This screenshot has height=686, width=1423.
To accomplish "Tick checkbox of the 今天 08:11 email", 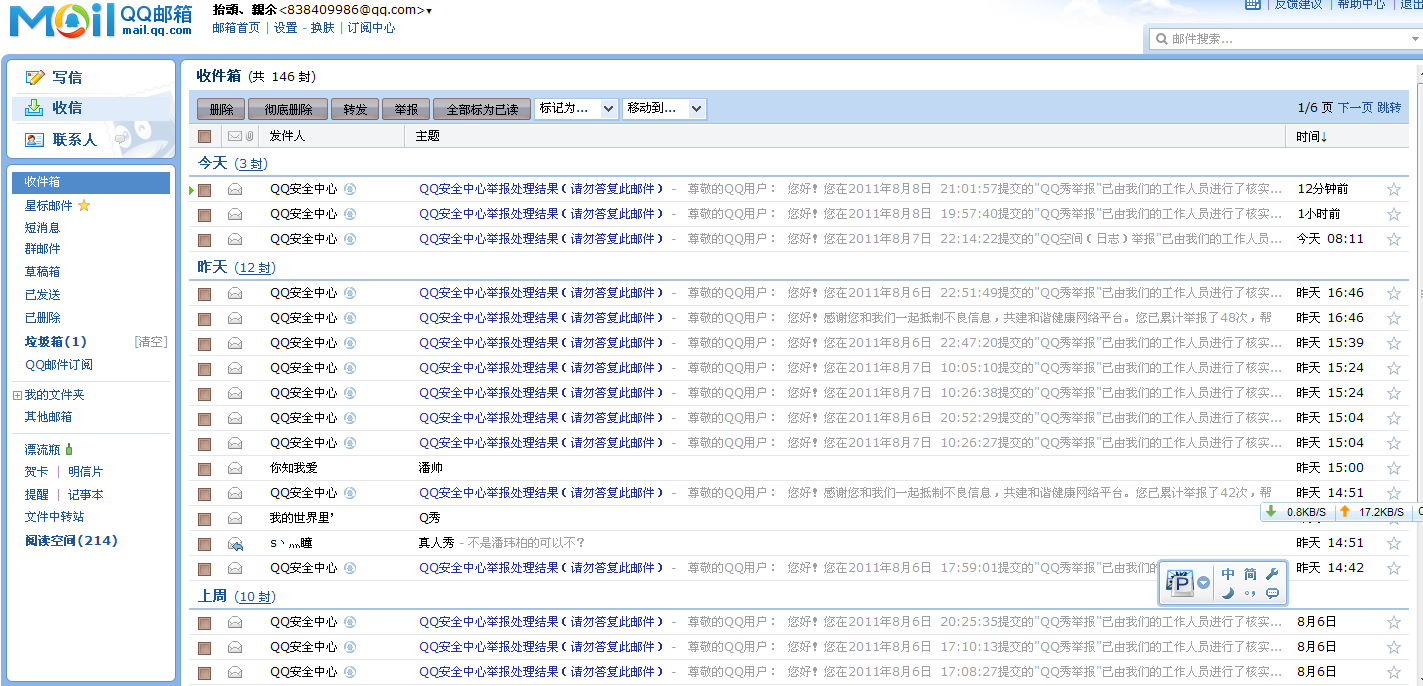I will coord(205,240).
